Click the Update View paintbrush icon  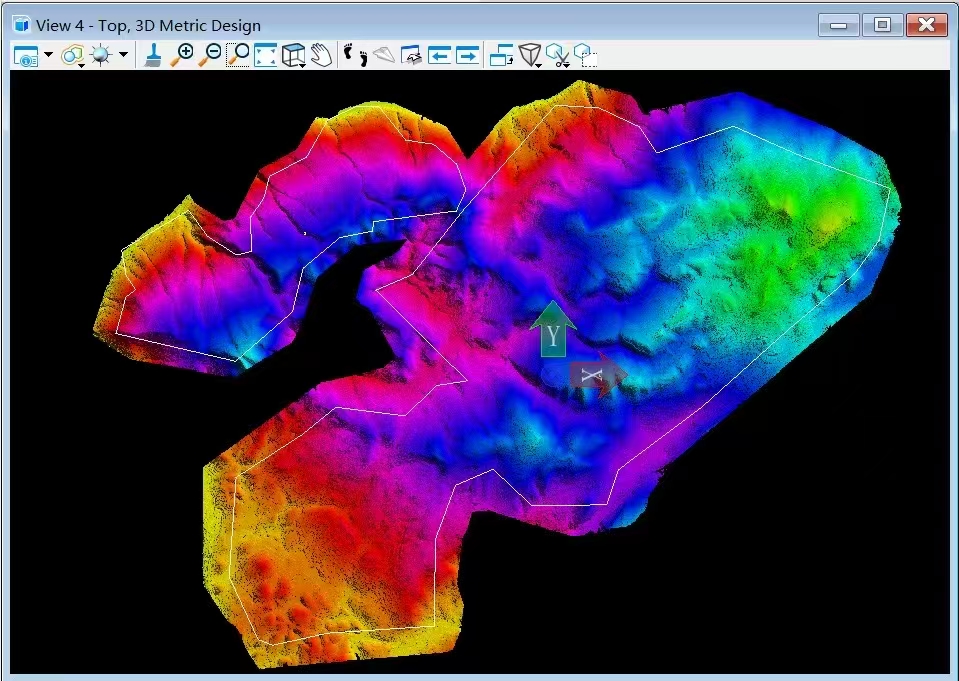point(152,55)
